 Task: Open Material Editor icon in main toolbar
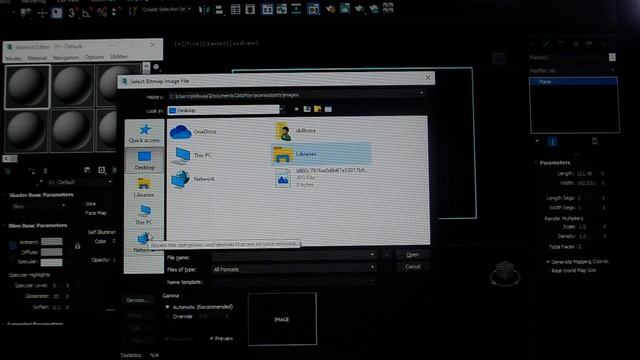313,9
